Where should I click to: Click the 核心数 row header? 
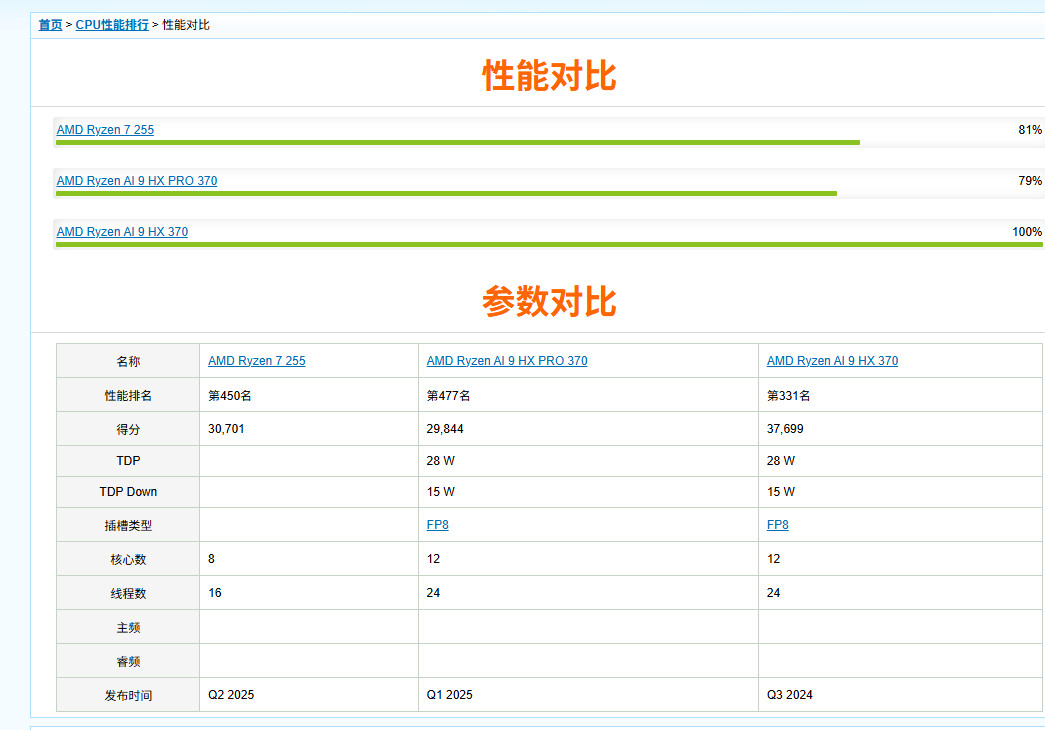tap(128, 559)
